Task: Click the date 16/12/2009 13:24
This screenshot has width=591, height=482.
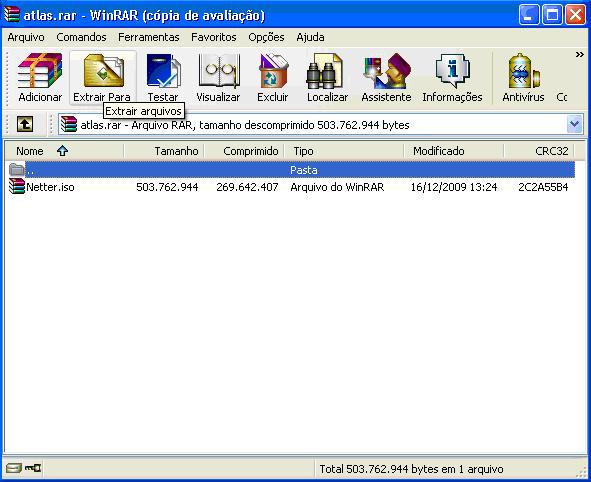Action: tap(454, 187)
